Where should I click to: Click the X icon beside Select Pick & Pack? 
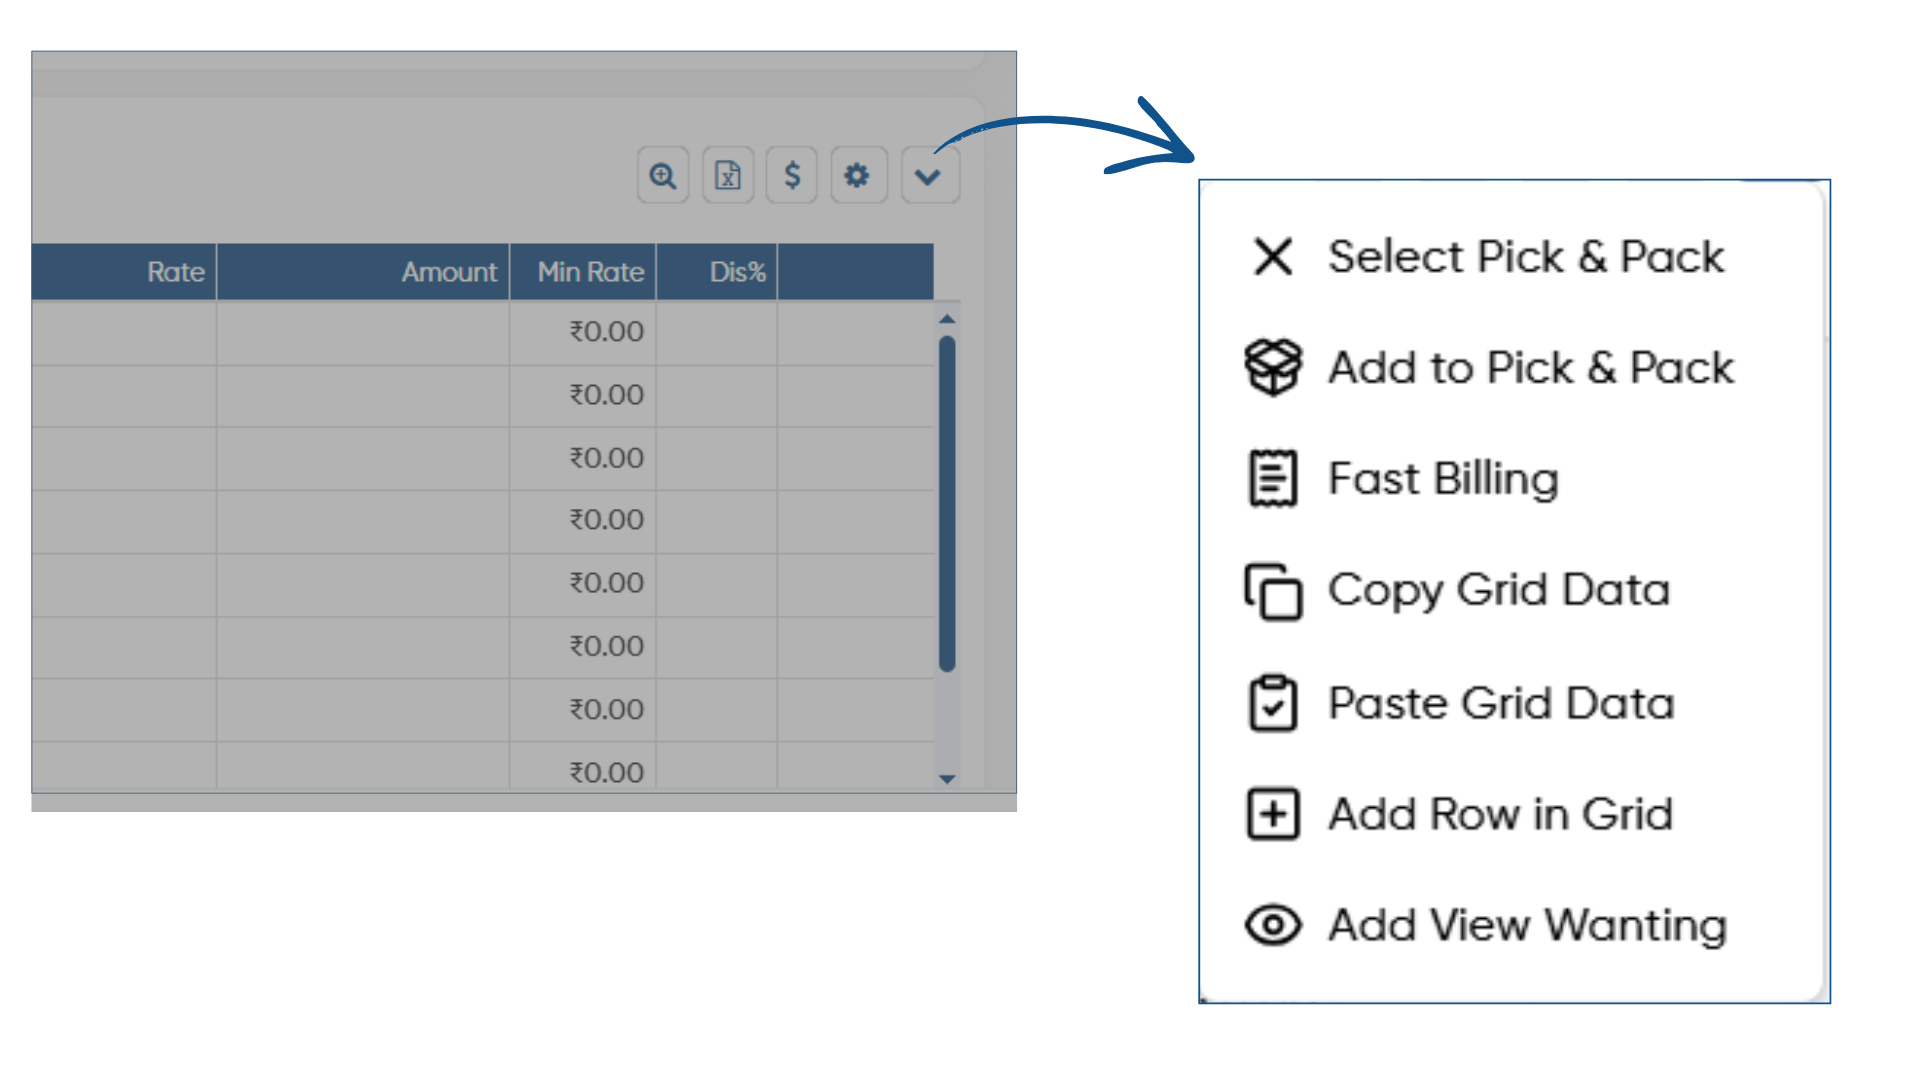pyautogui.click(x=1273, y=257)
